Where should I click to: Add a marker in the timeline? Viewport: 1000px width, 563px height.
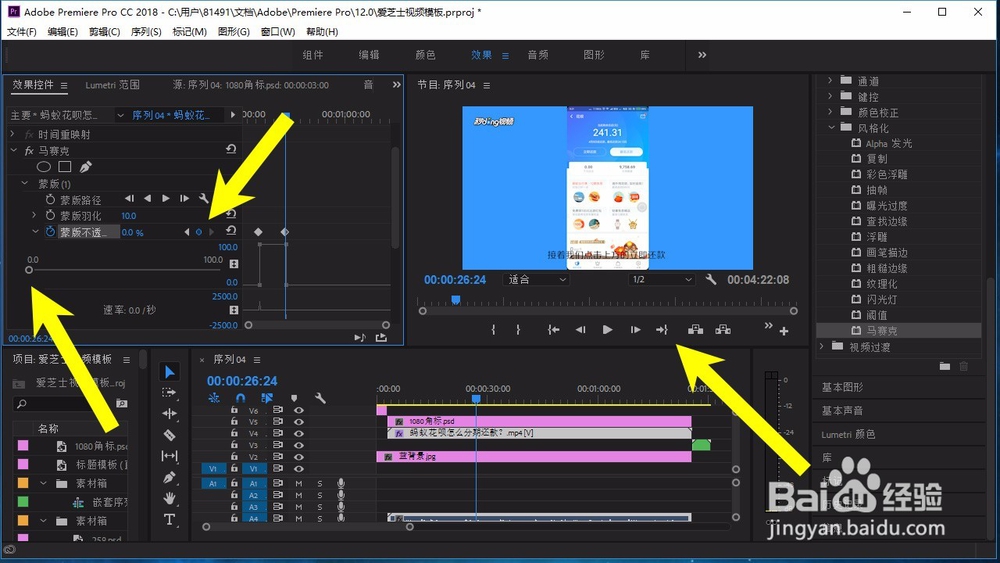pyautogui.click(x=294, y=398)
